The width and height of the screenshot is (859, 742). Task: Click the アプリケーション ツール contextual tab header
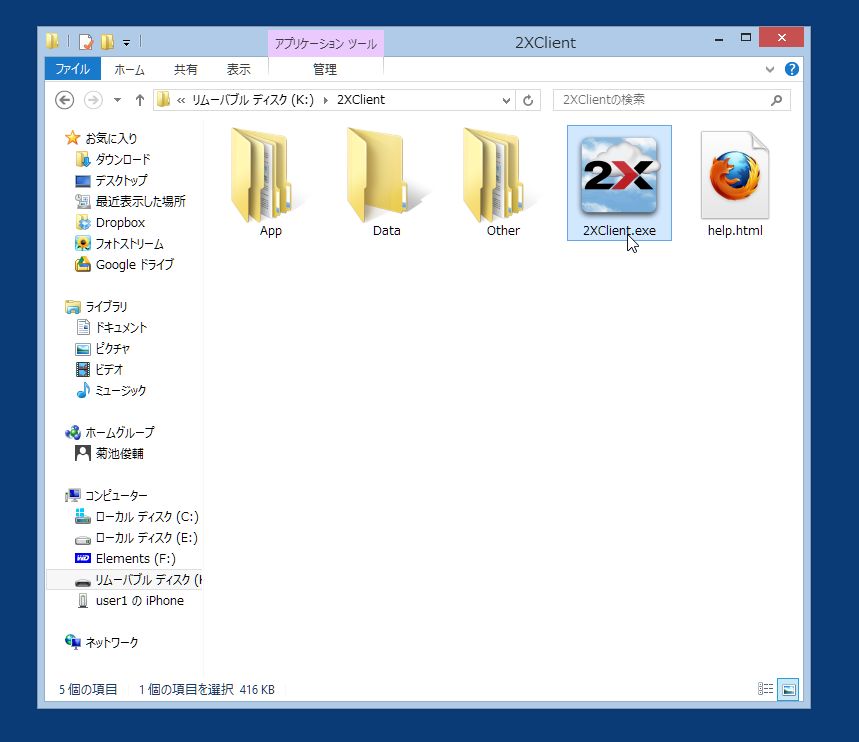[325, 43]
